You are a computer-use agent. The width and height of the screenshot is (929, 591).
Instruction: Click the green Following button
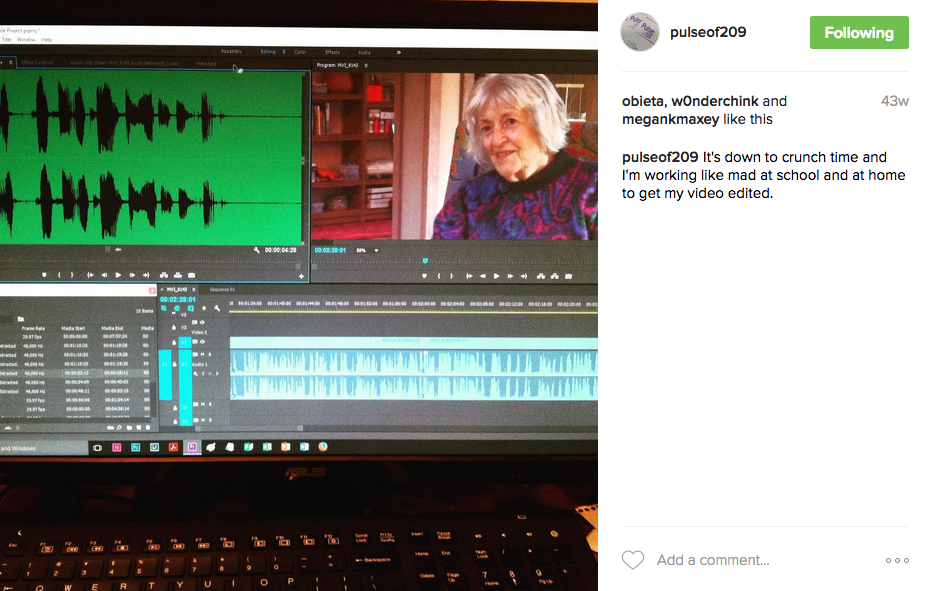pyautogui.click(x=858, y=32)
